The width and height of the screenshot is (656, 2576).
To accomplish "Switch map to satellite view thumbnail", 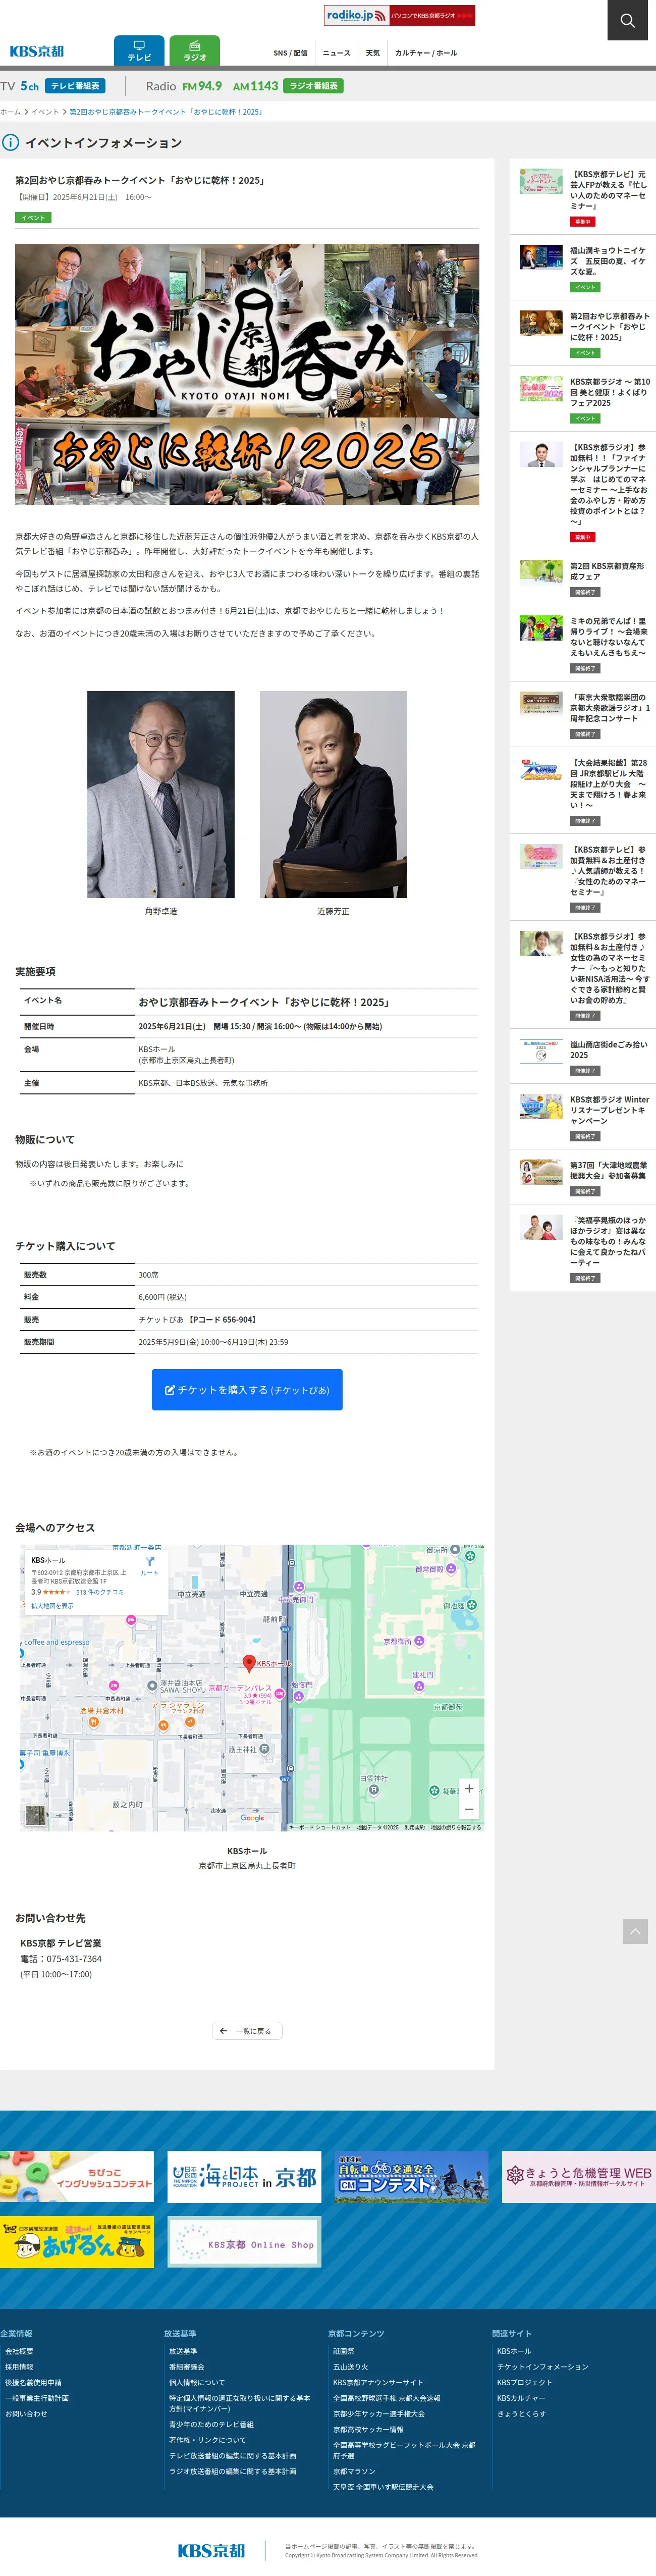I will coord(36,1815).
